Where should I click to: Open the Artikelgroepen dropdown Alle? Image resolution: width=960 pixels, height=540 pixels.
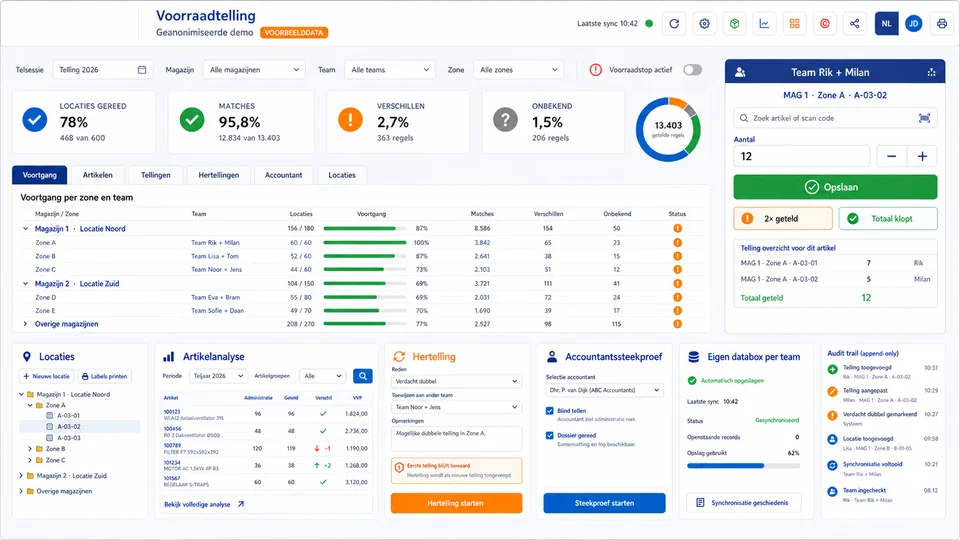323,376
